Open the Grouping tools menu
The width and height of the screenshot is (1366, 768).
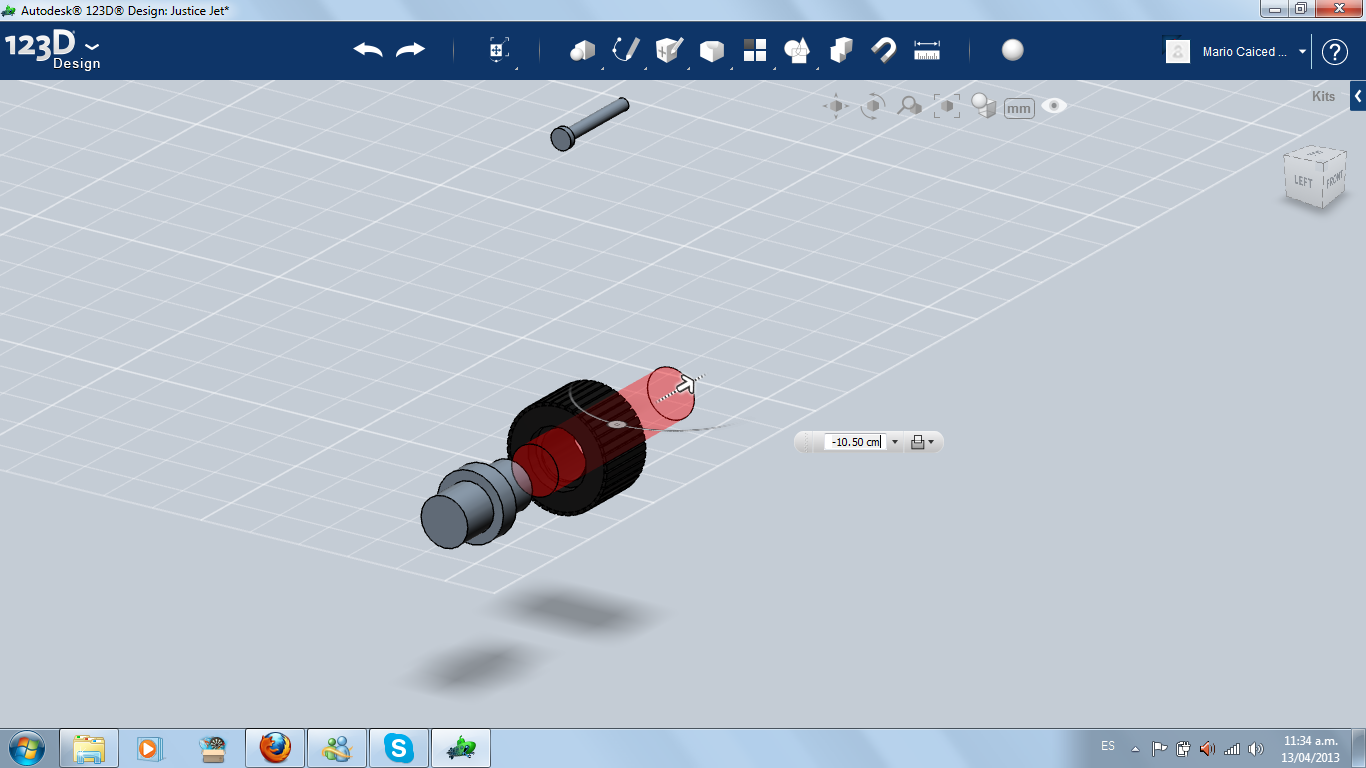click(x=797, y=50)
